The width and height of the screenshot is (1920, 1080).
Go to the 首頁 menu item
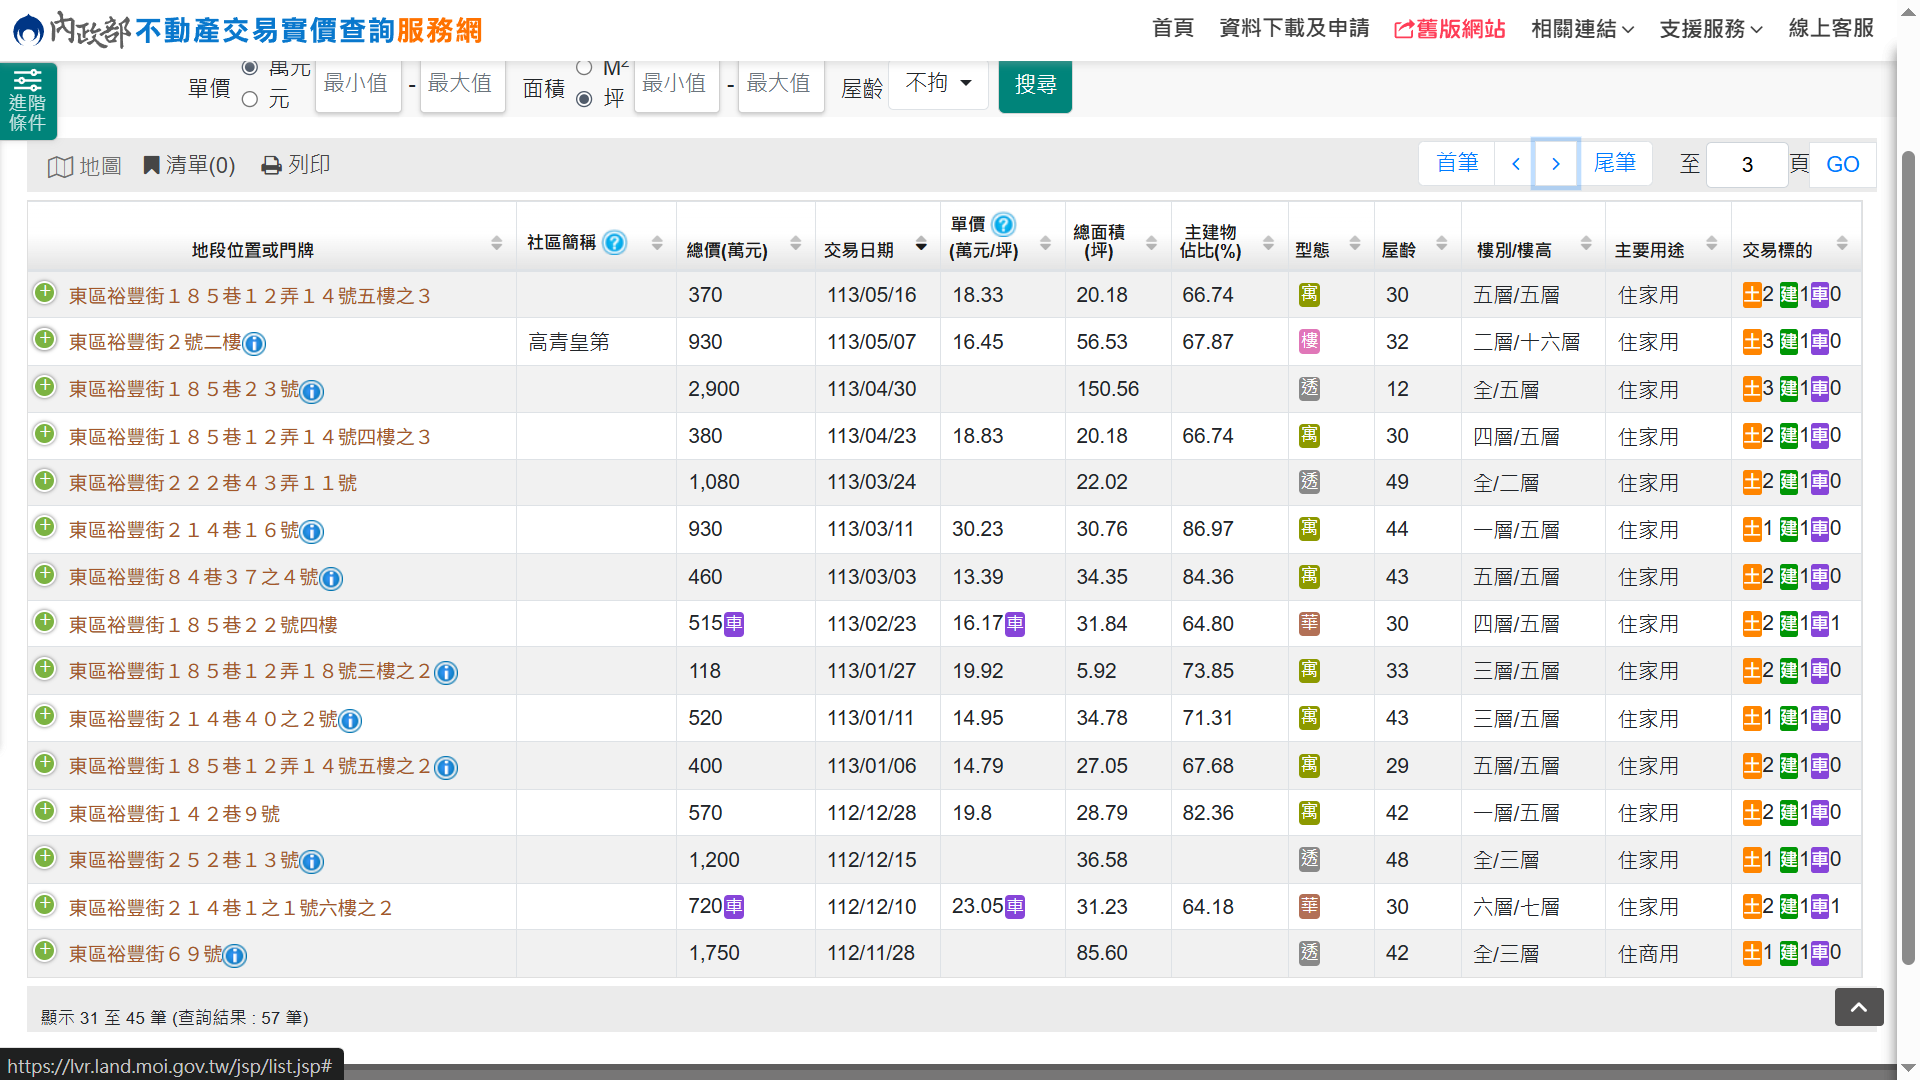pos(1172,28)
